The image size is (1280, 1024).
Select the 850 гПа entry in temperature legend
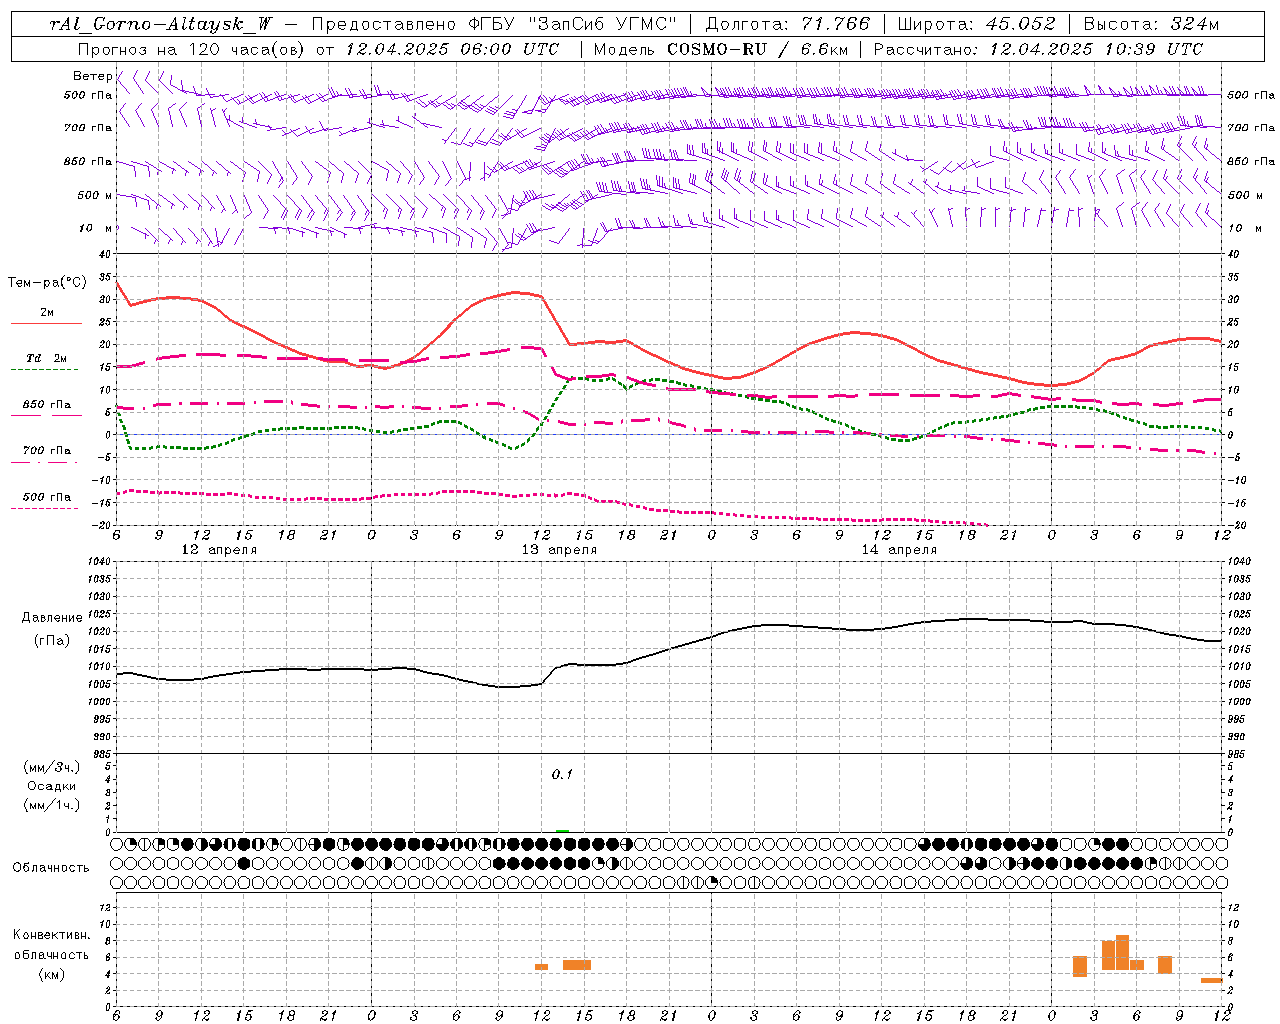[46, 405]
